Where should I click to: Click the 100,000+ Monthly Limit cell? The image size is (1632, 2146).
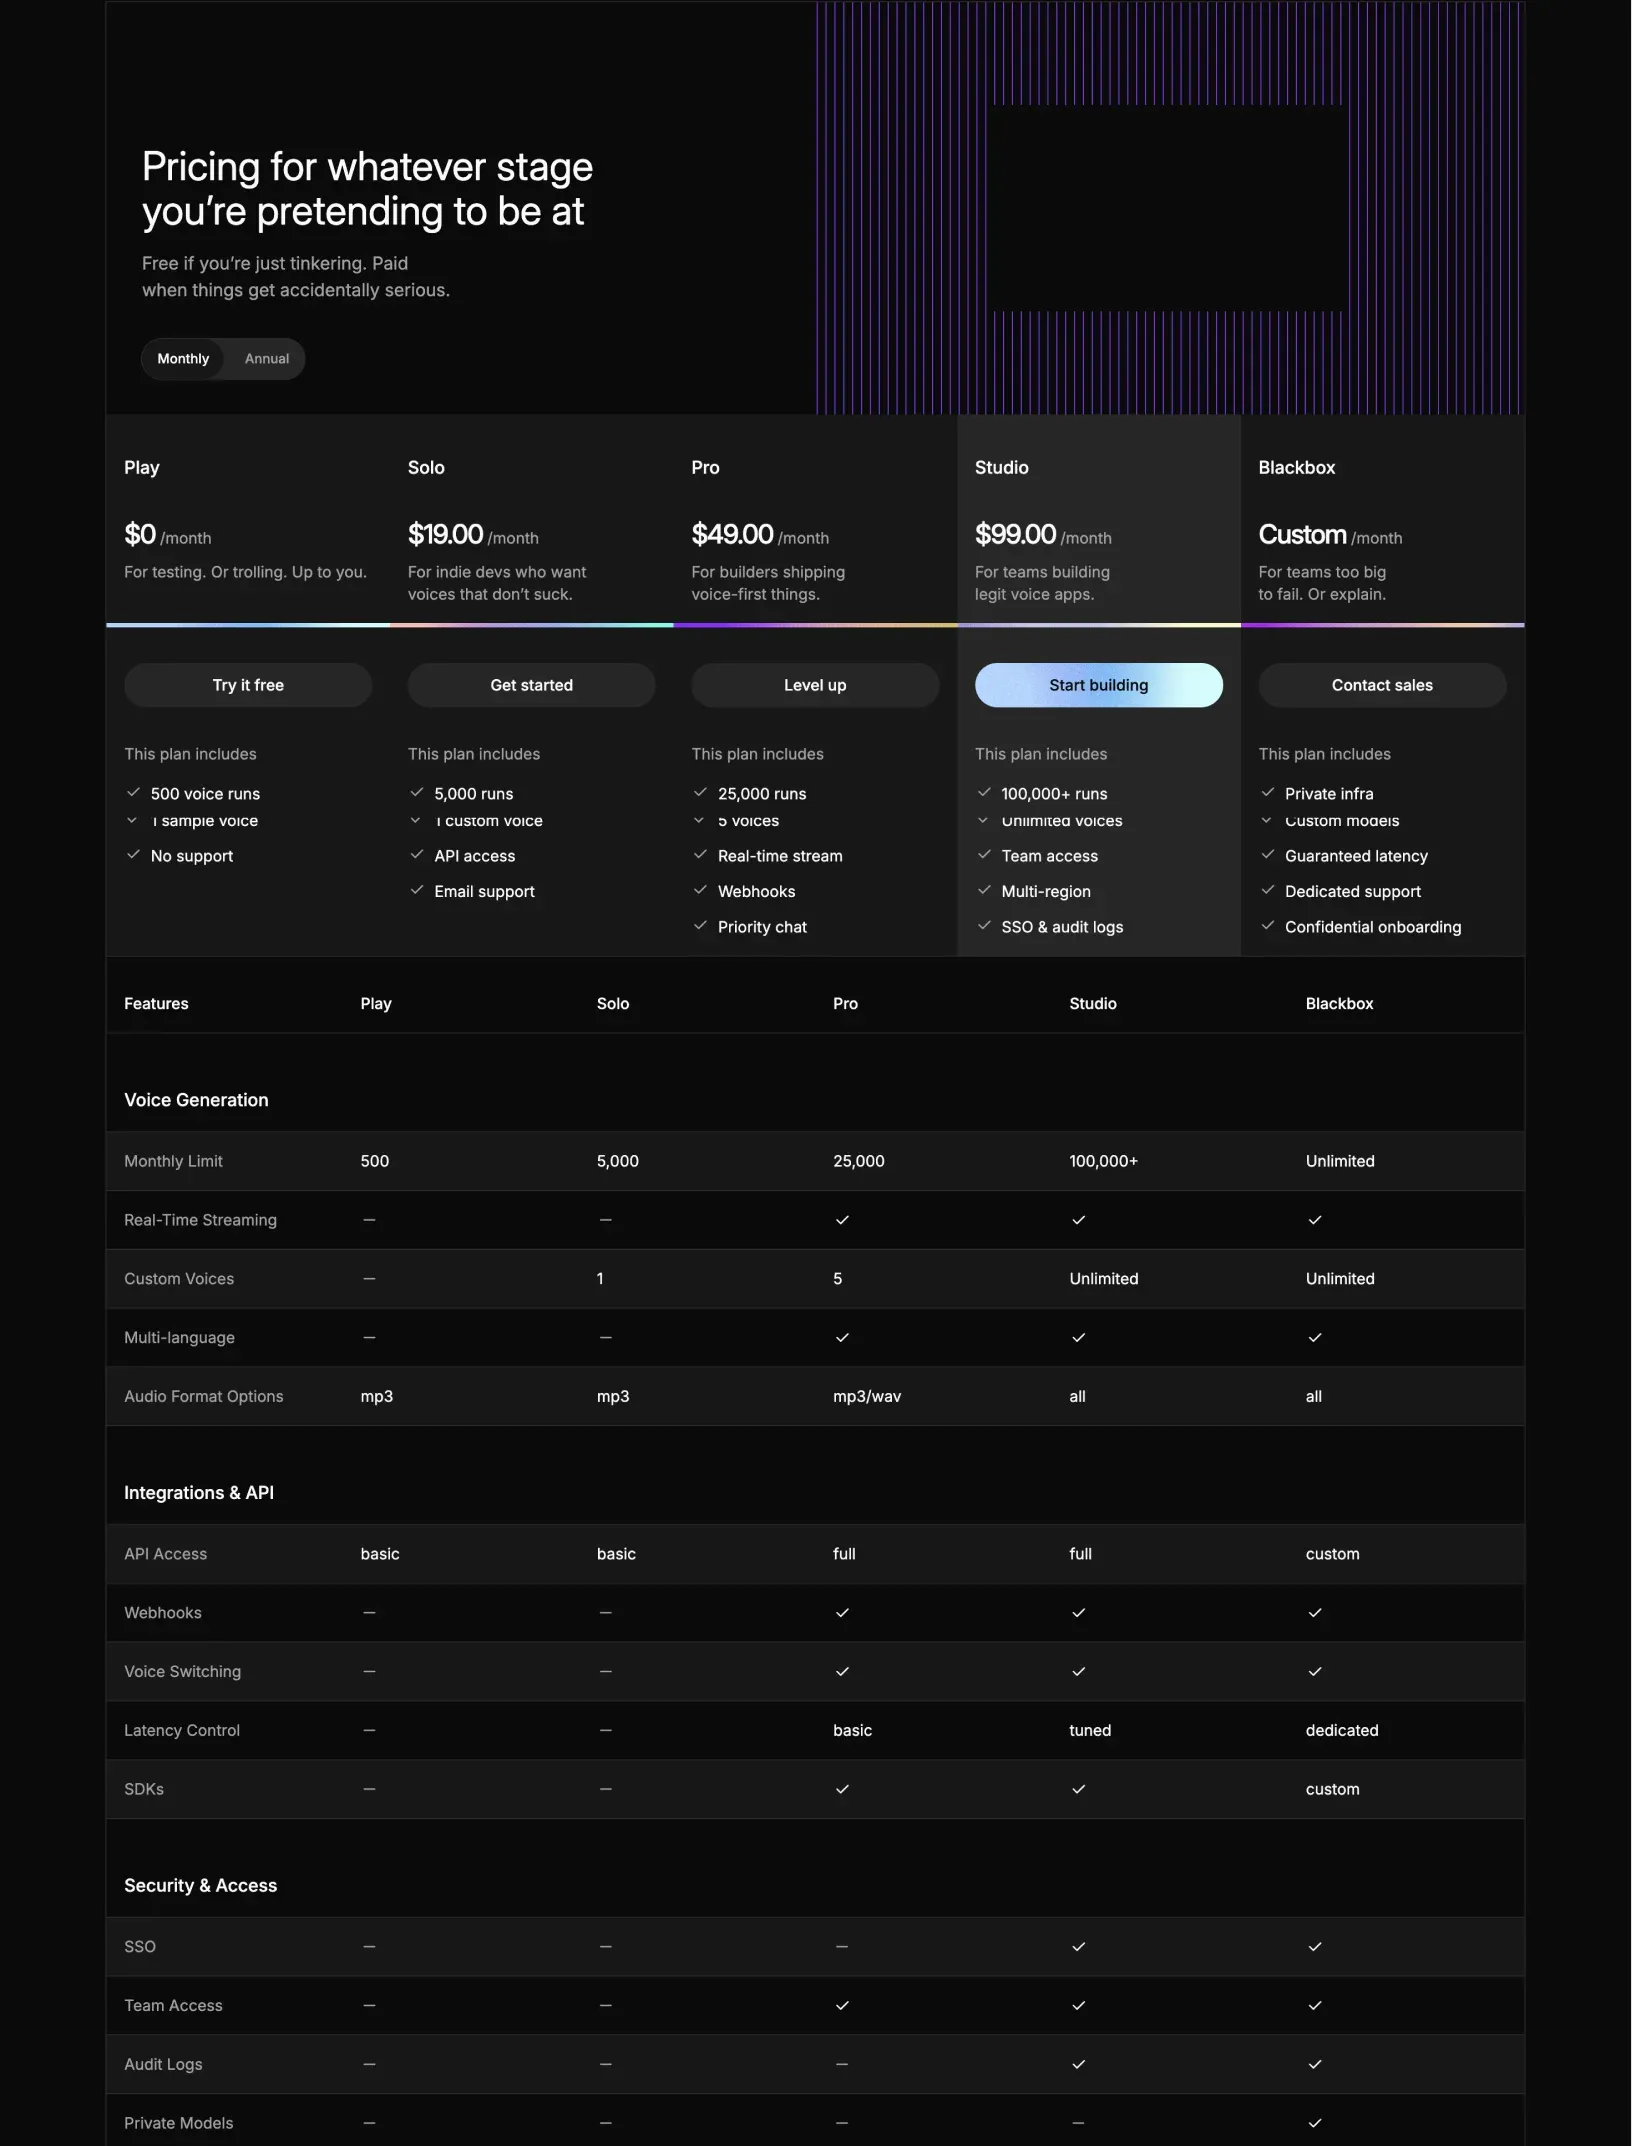click(x=1103, y=1161)
